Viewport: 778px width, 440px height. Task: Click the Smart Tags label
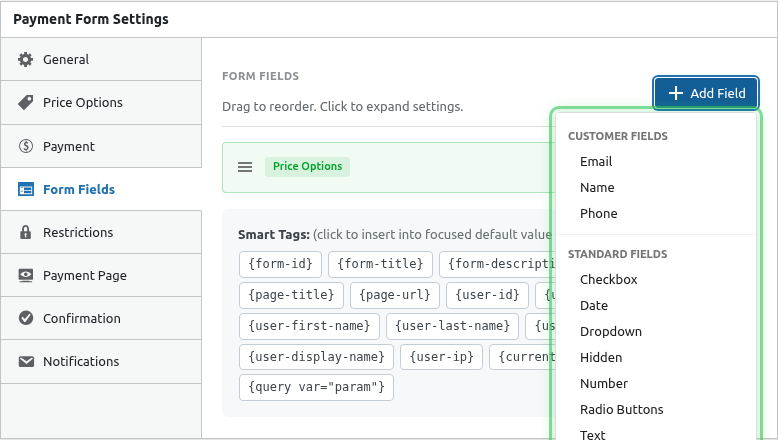point(274,235)
